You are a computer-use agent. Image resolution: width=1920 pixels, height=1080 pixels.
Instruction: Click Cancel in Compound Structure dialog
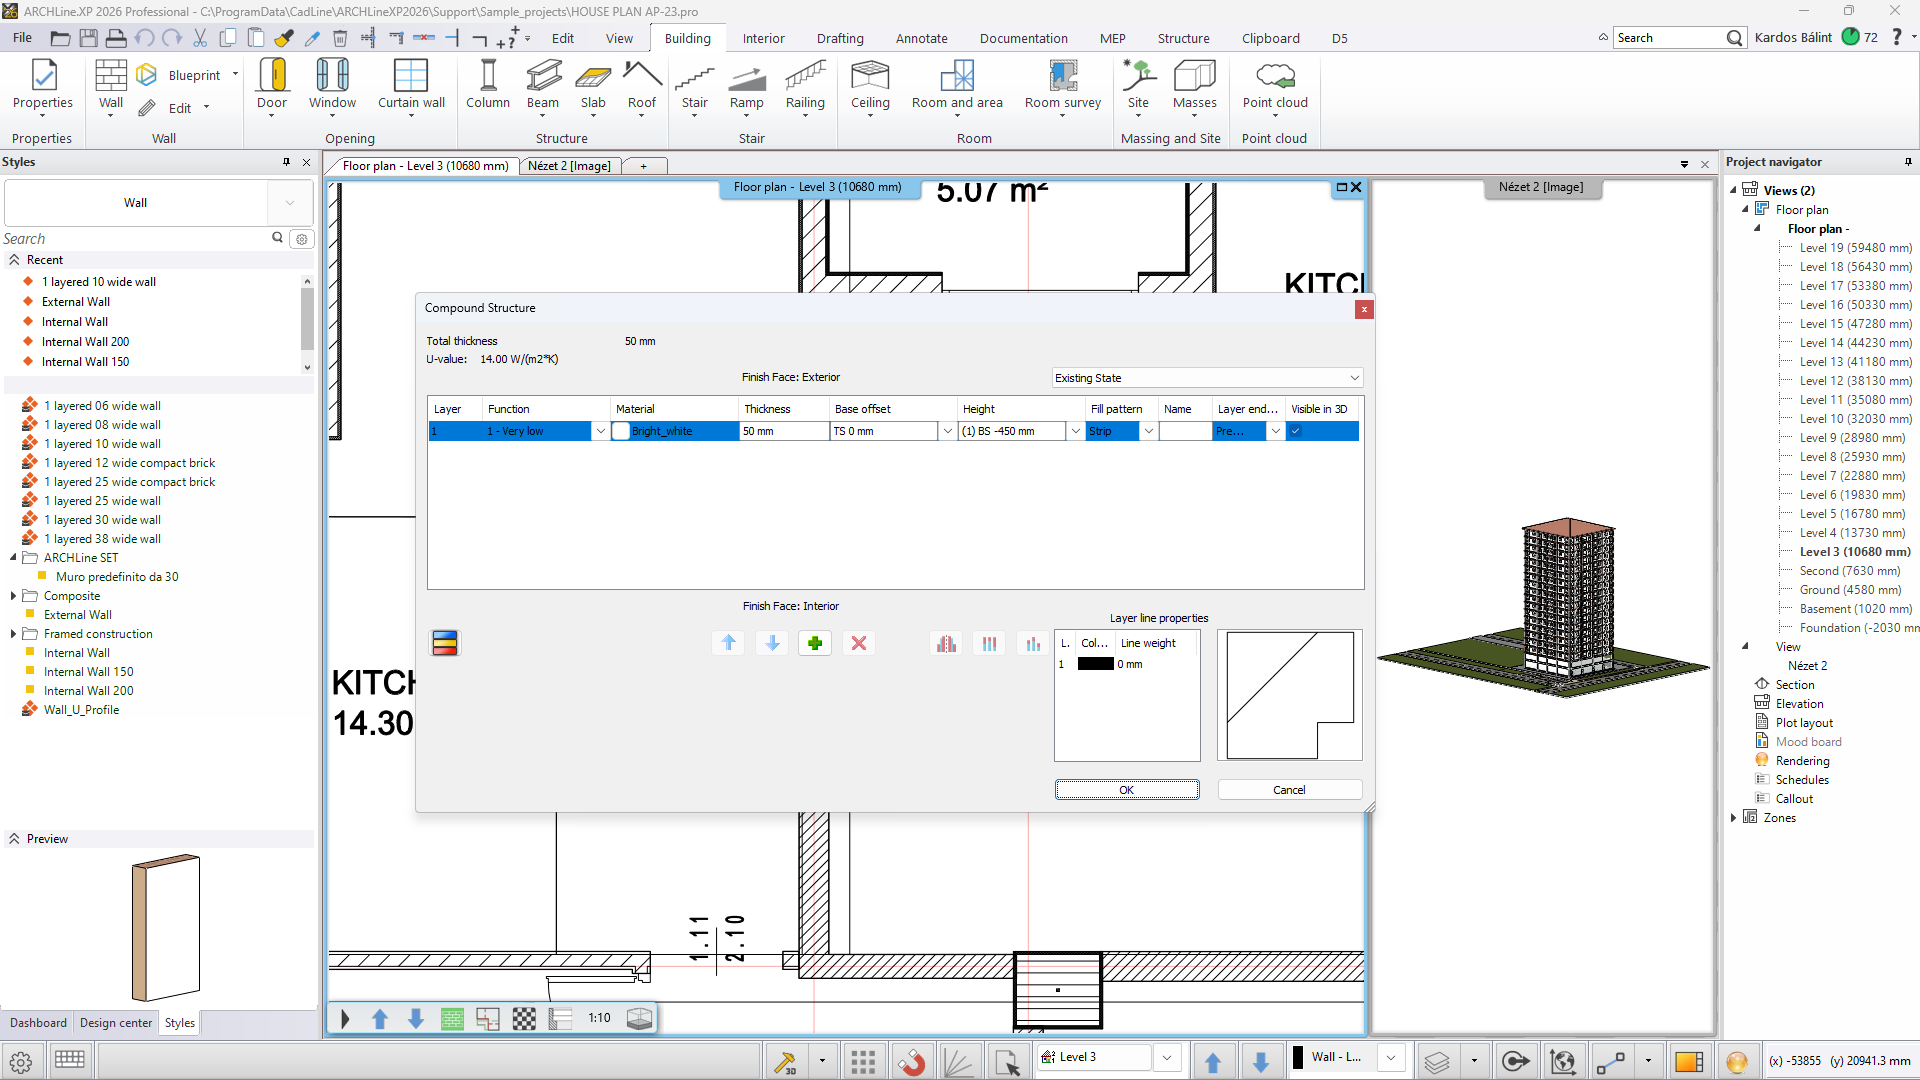pos(1289,790)
